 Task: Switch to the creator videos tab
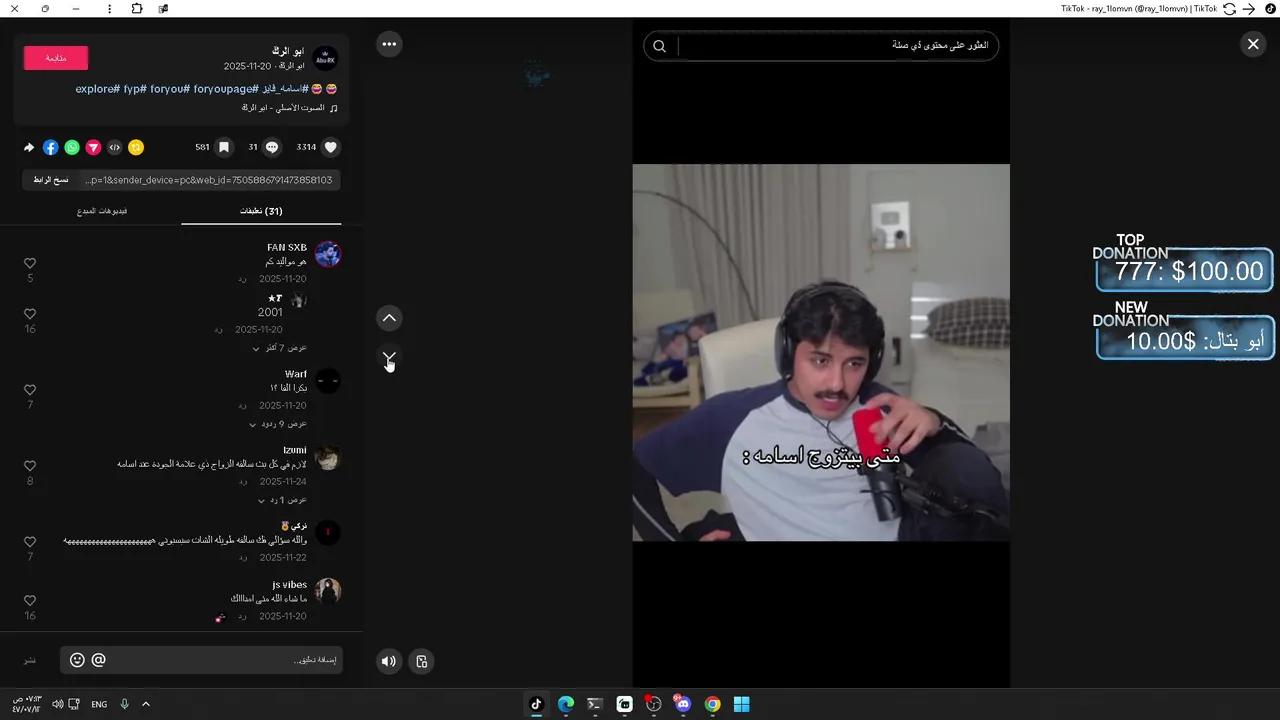pos(102,211)
